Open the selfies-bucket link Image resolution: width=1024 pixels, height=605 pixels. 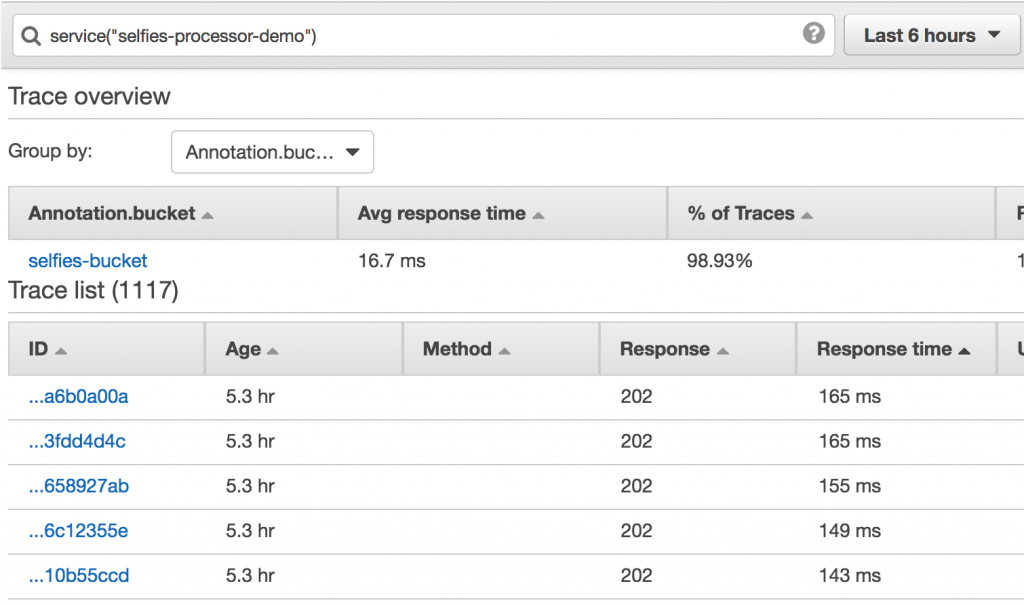tap(88, 261)
